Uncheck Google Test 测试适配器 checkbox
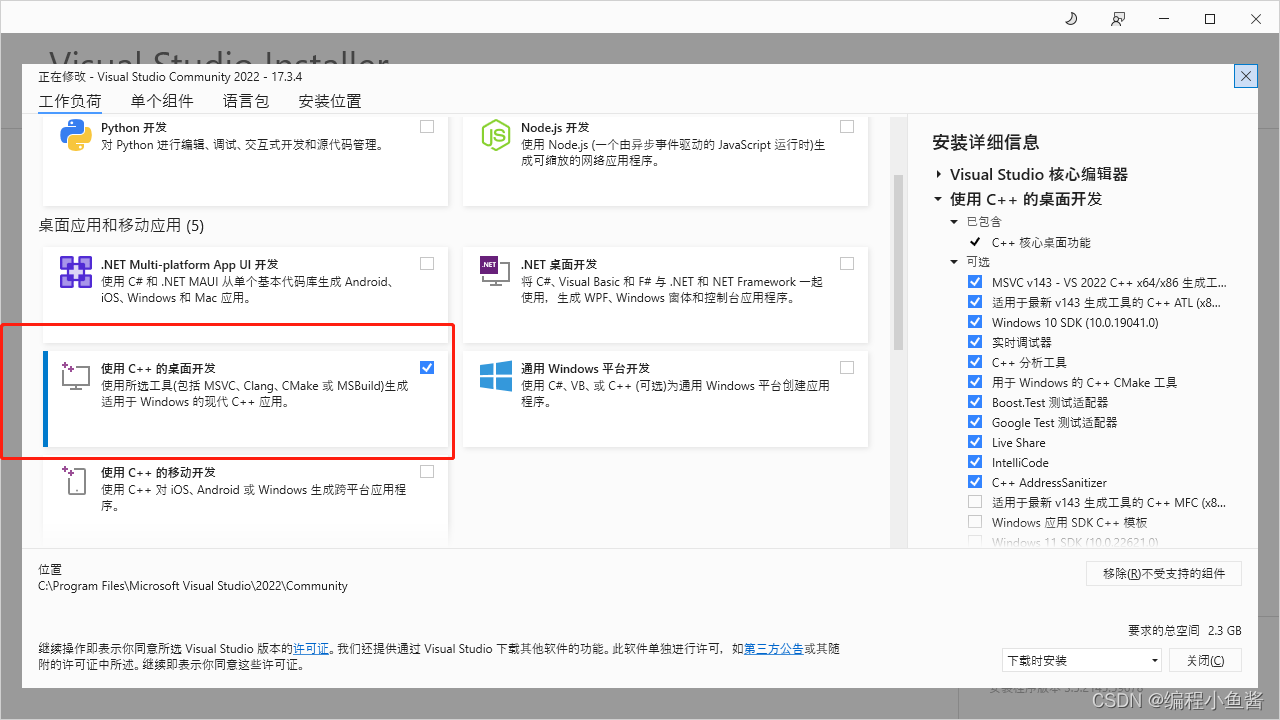Viewport: 1280px width, 720px height. pyautogui.click(x=975, y=422)
